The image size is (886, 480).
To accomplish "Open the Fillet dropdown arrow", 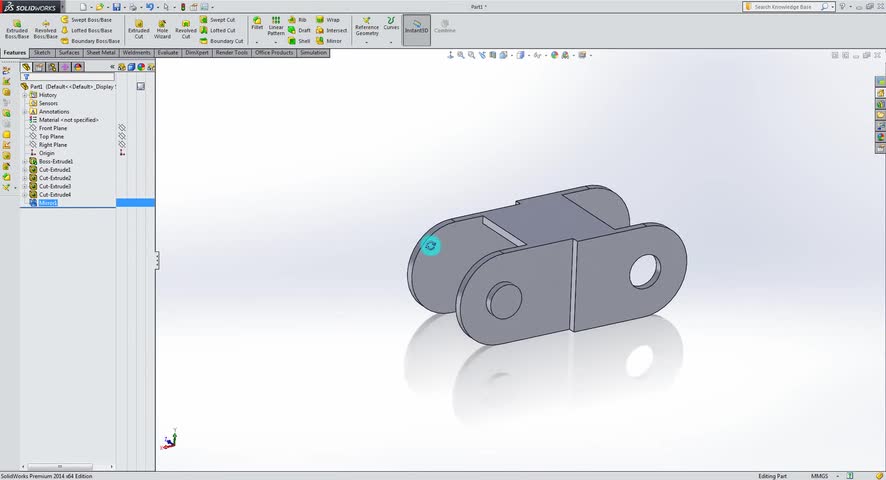I will click(257, 42).
